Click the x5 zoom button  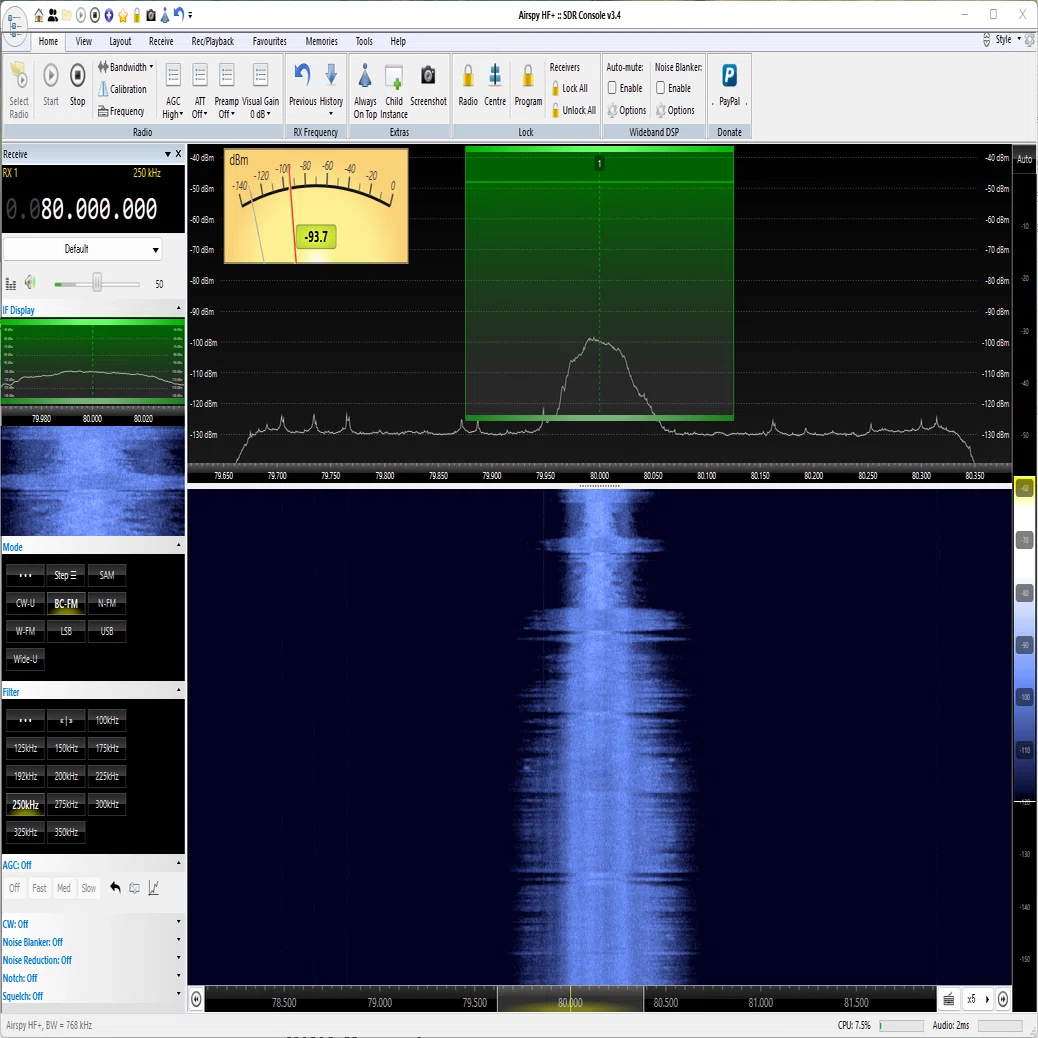[x=971, y=999]
